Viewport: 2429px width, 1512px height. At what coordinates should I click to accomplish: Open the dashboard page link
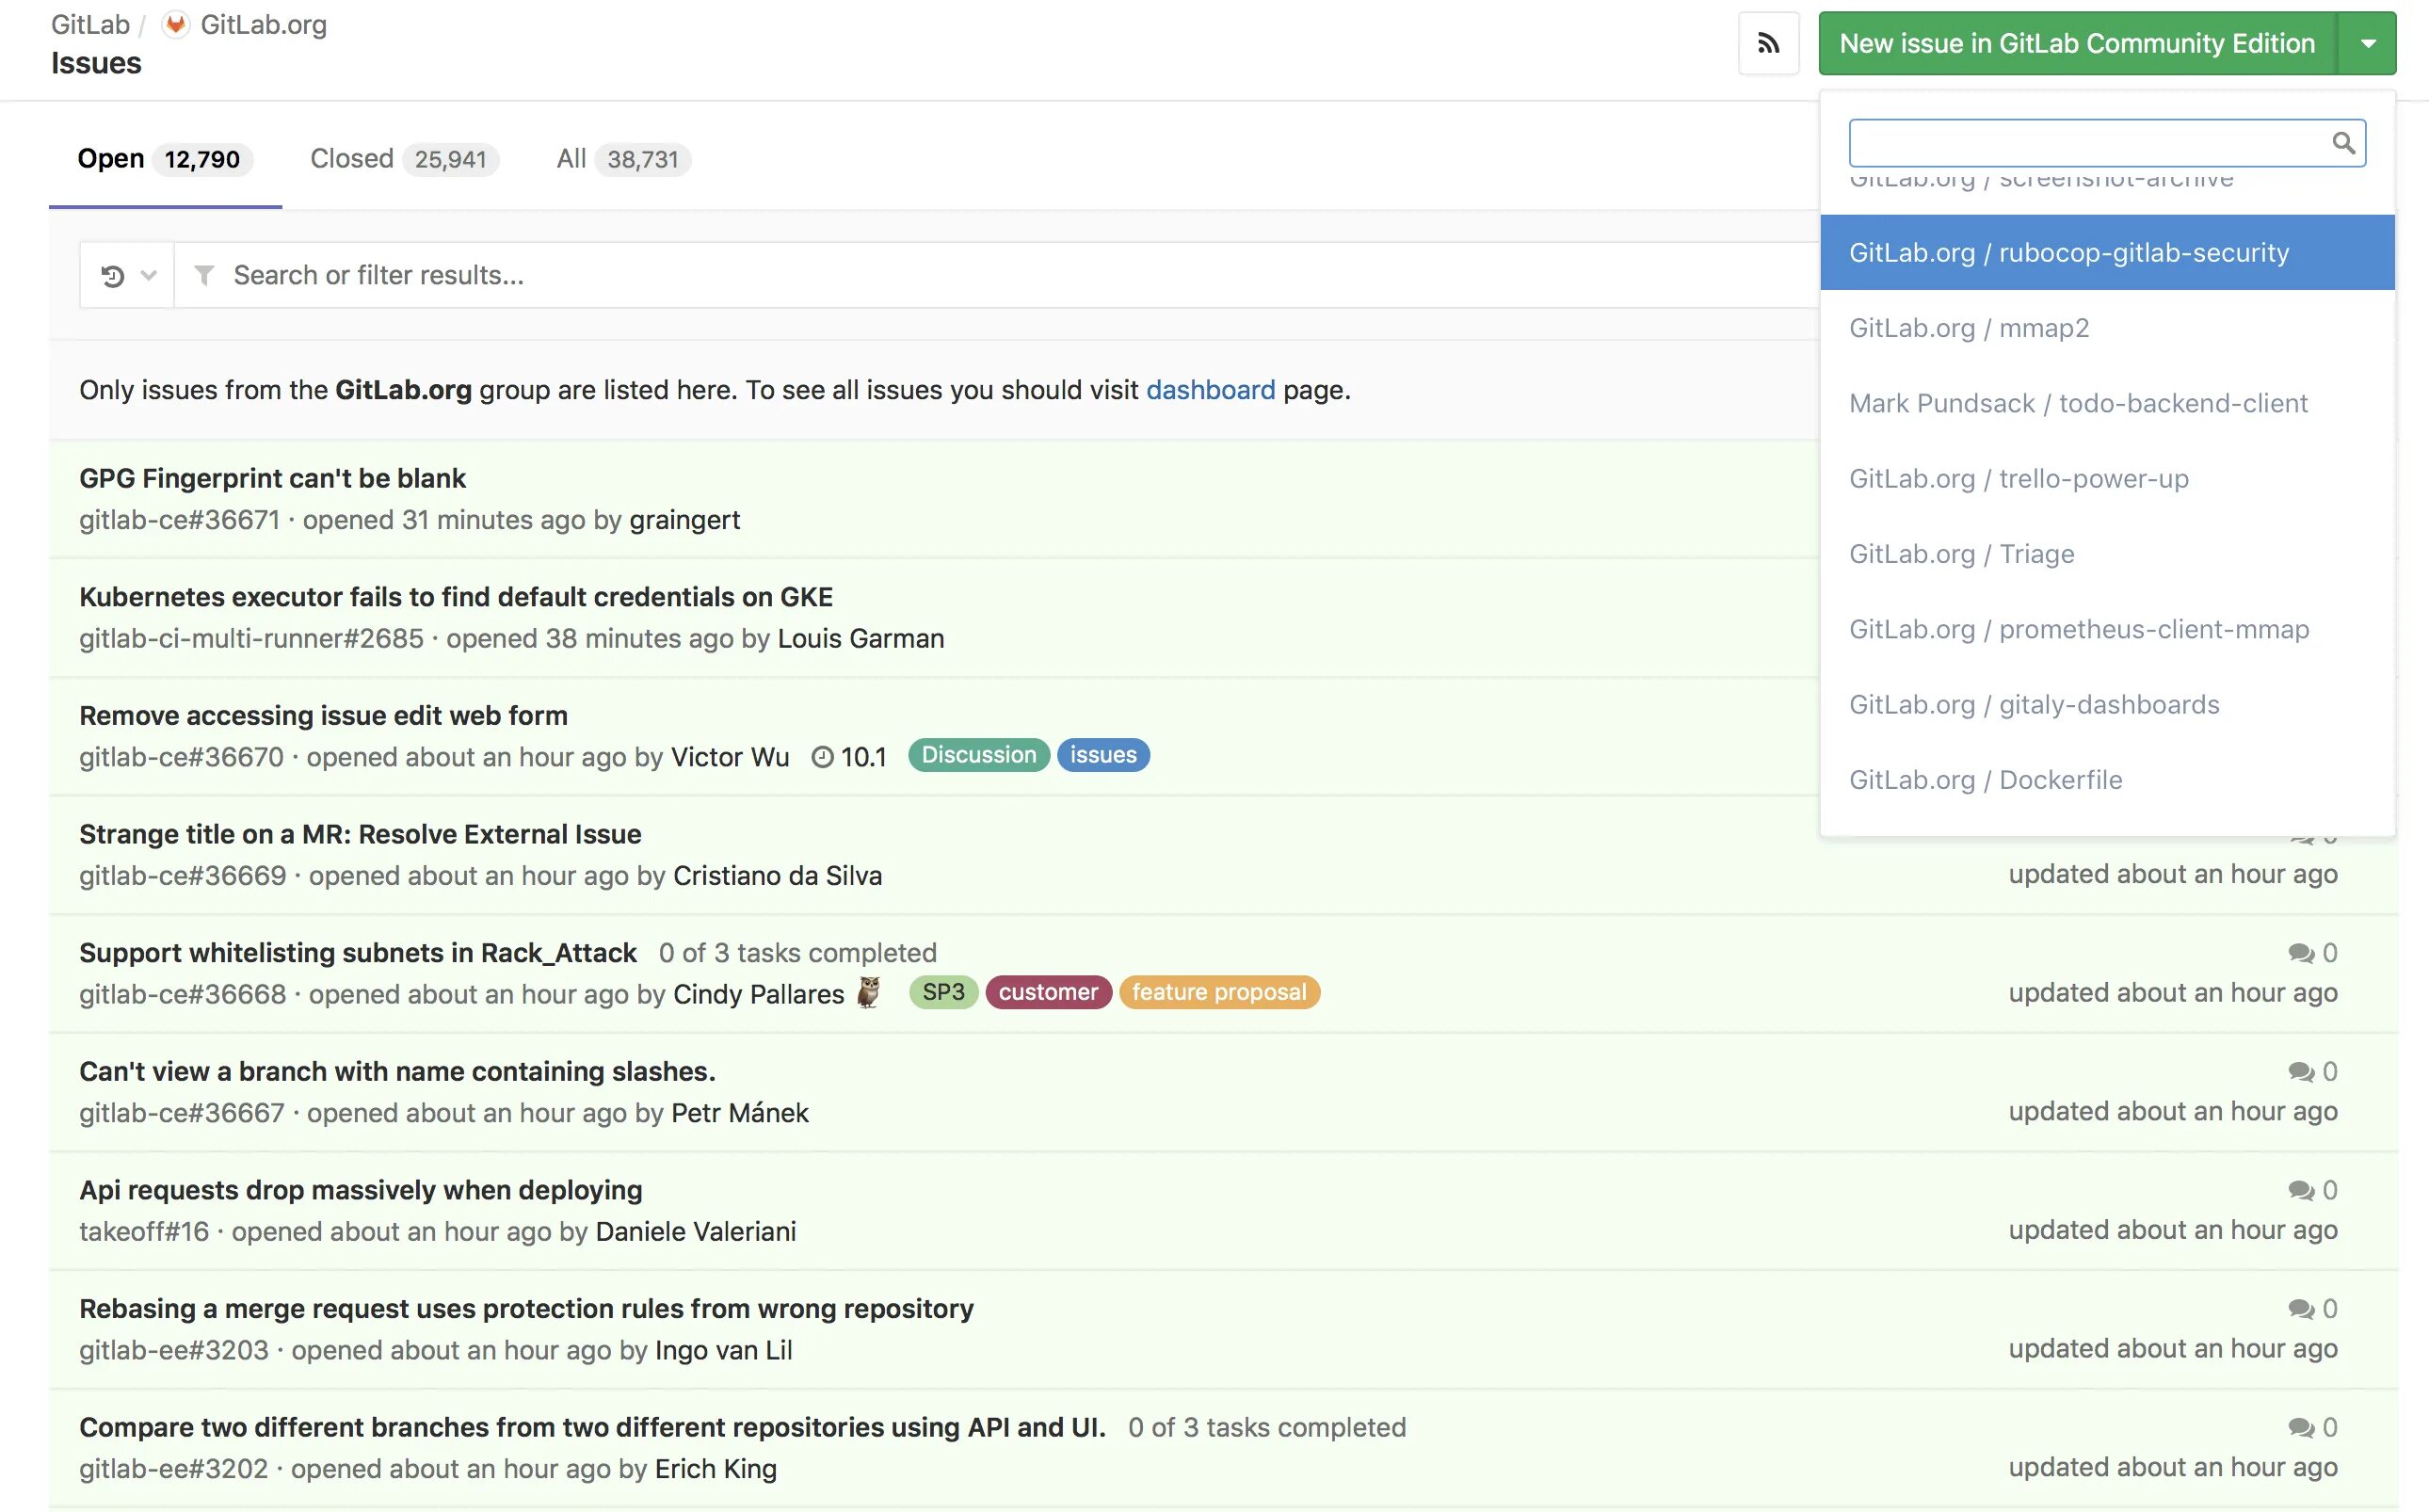coord(1210,390)
